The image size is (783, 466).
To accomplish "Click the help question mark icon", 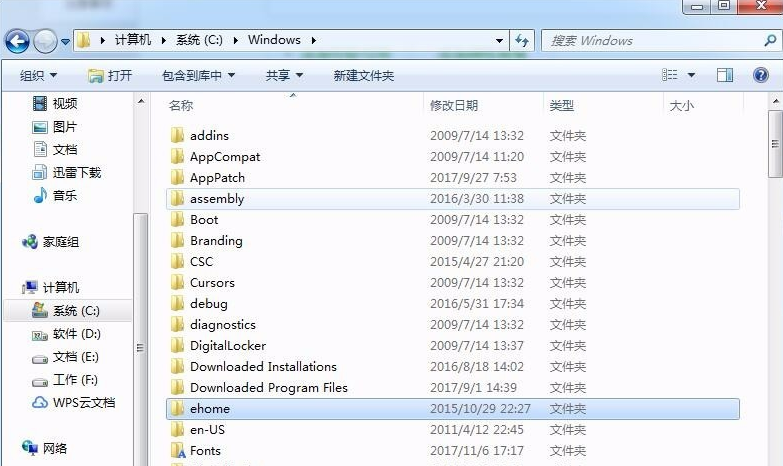I will [x=759, y=75].
